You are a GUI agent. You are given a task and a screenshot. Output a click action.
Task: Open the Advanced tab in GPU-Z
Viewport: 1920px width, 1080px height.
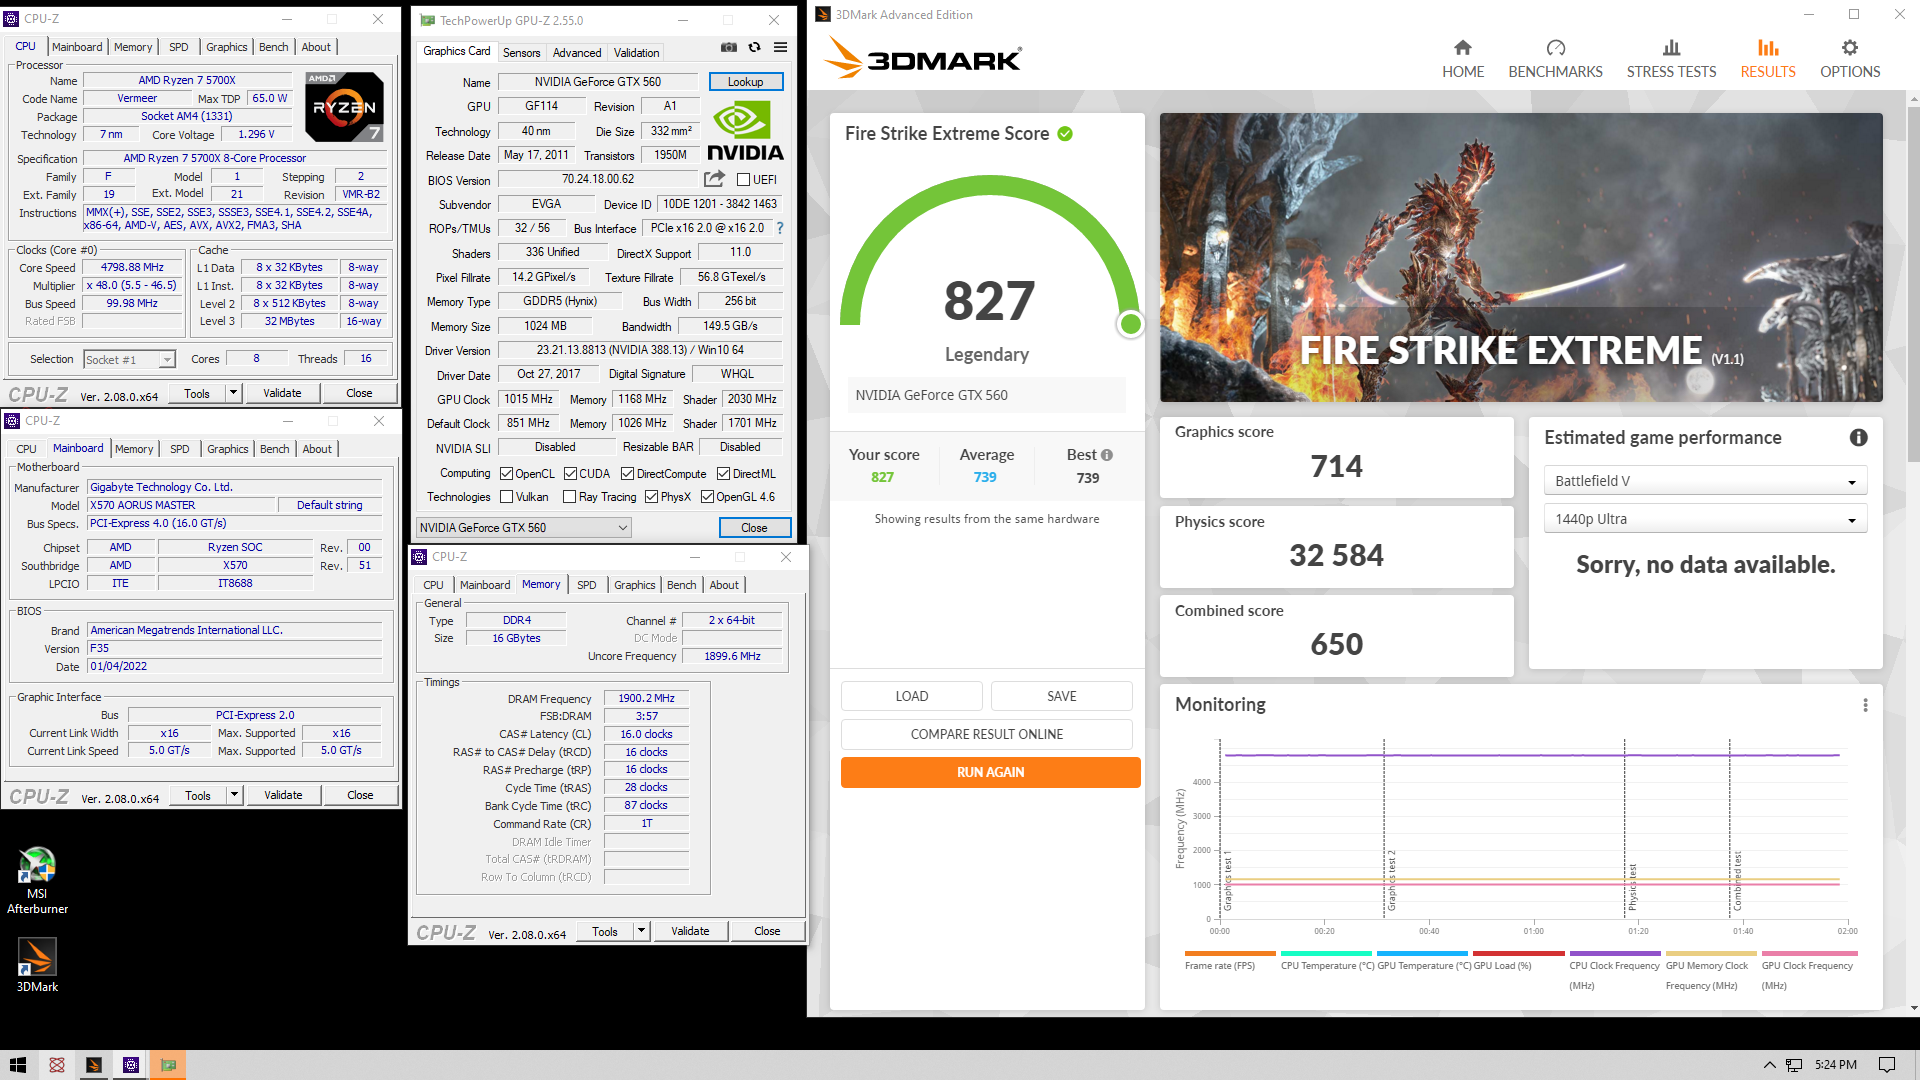[x=577, y=53]
